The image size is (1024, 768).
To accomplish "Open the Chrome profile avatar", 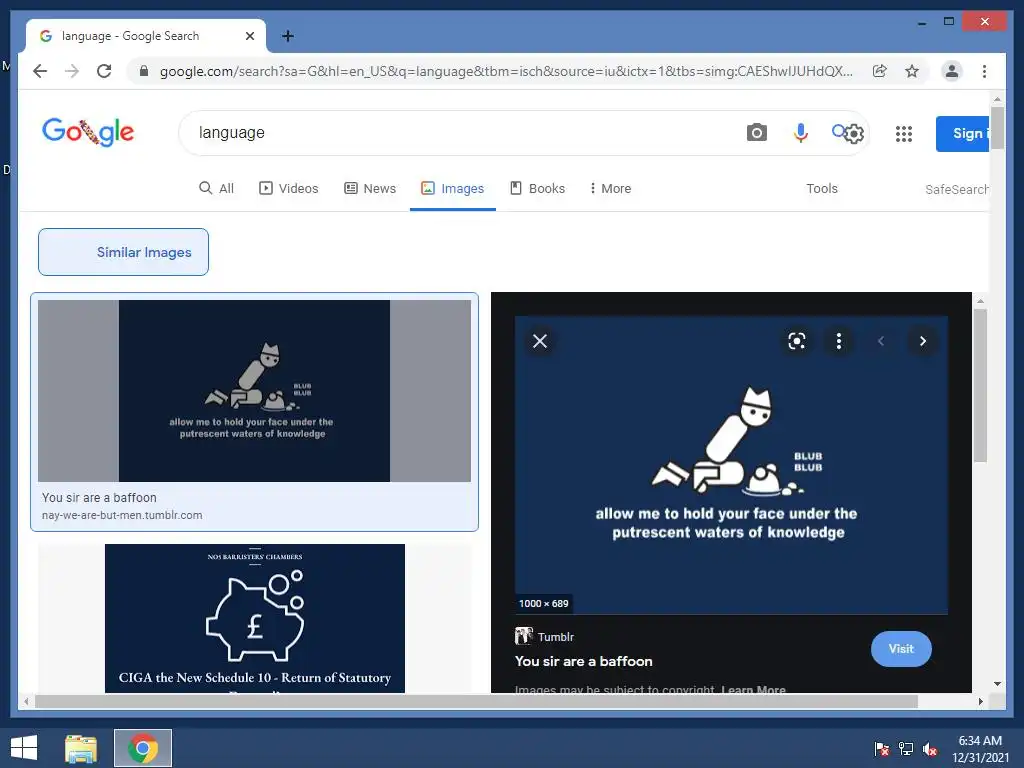I will 952,71.
